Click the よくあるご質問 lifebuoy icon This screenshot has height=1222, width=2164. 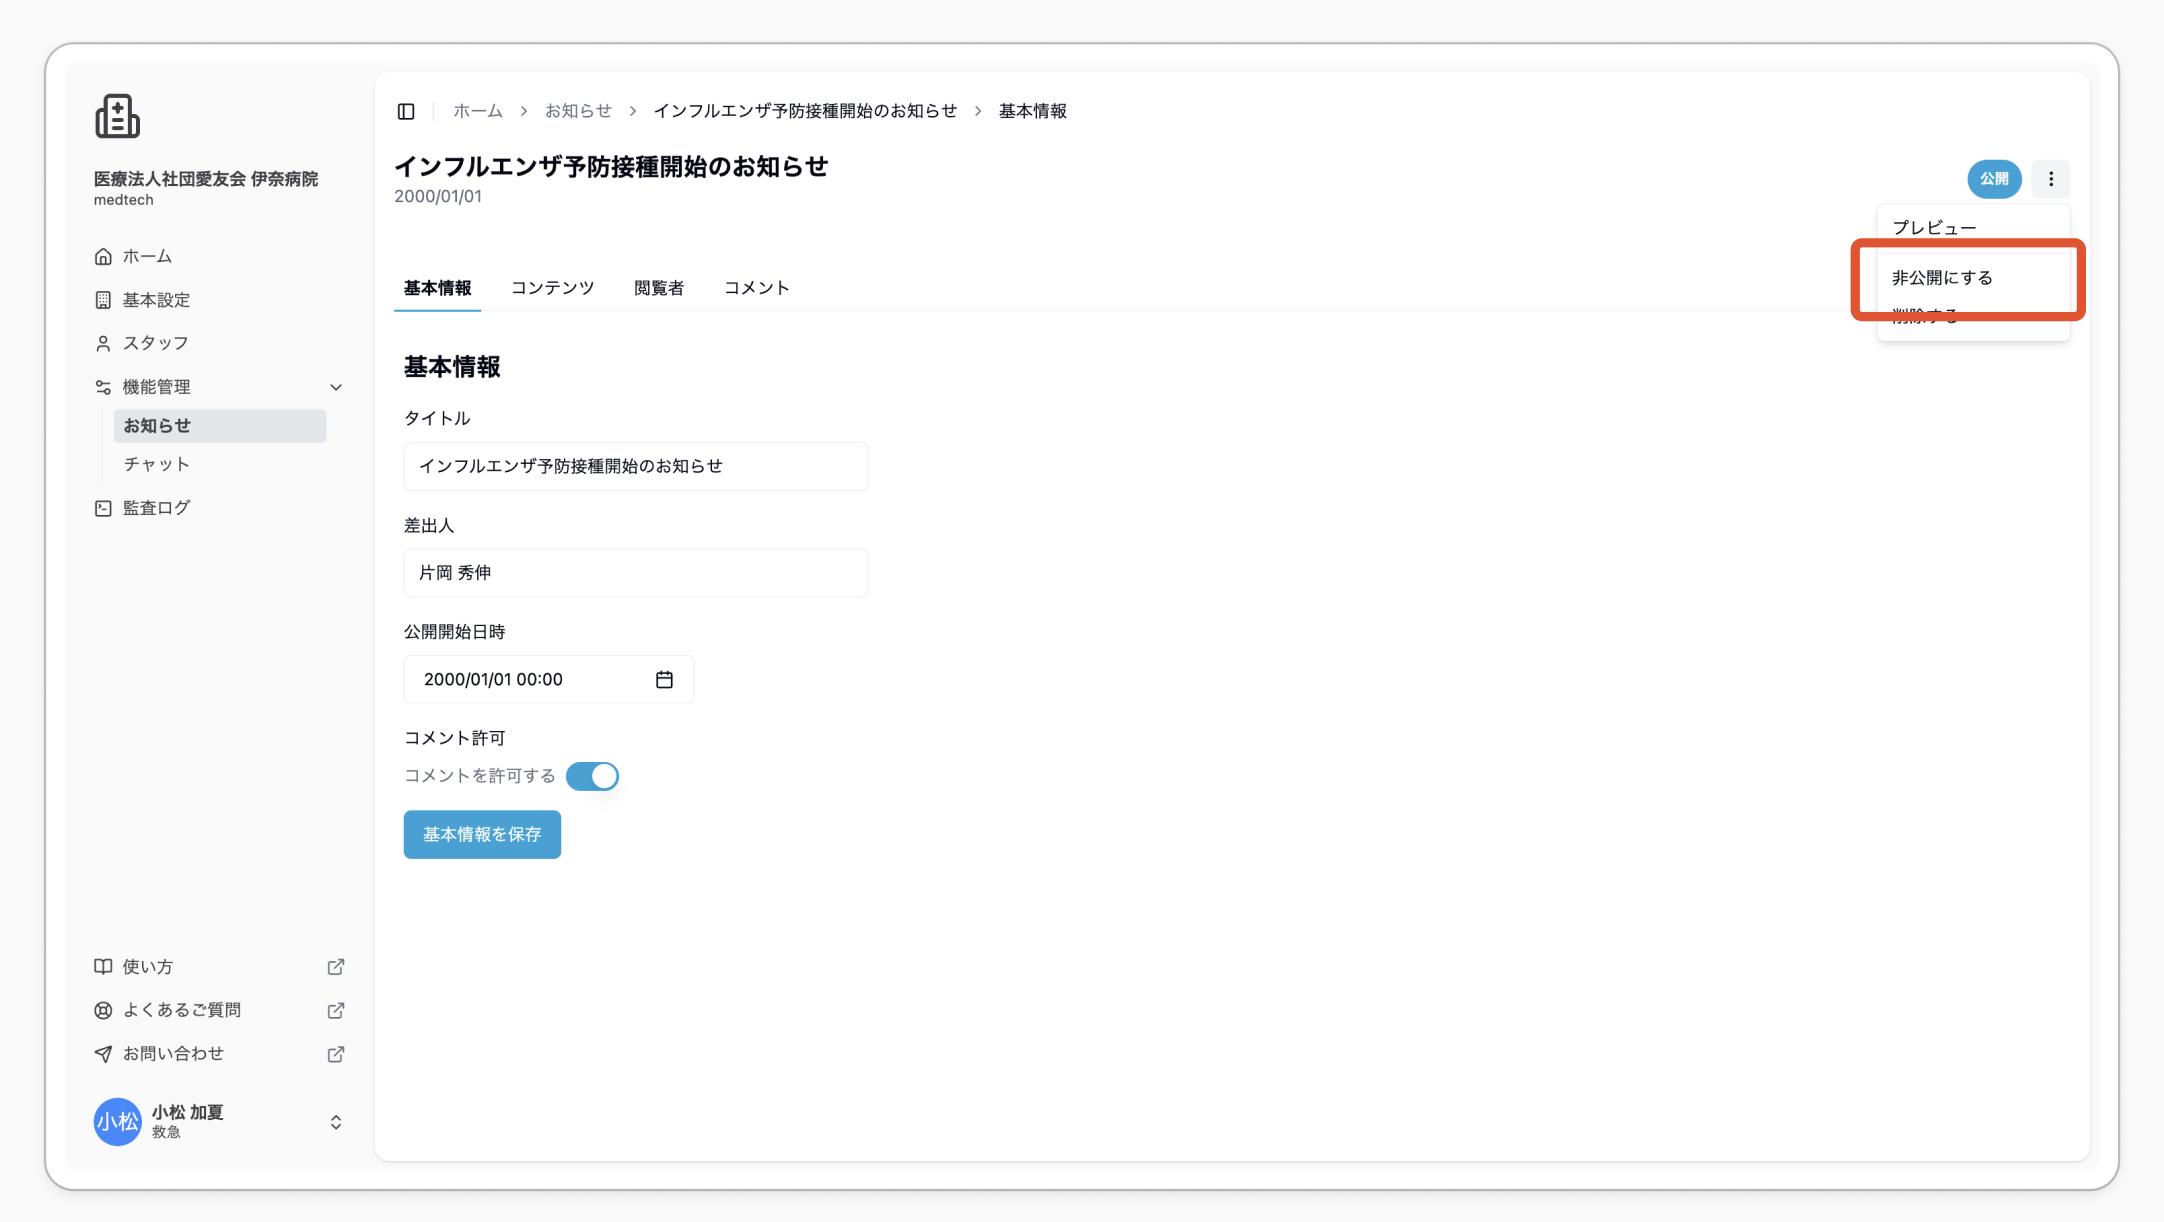[x=103, y=1010]
